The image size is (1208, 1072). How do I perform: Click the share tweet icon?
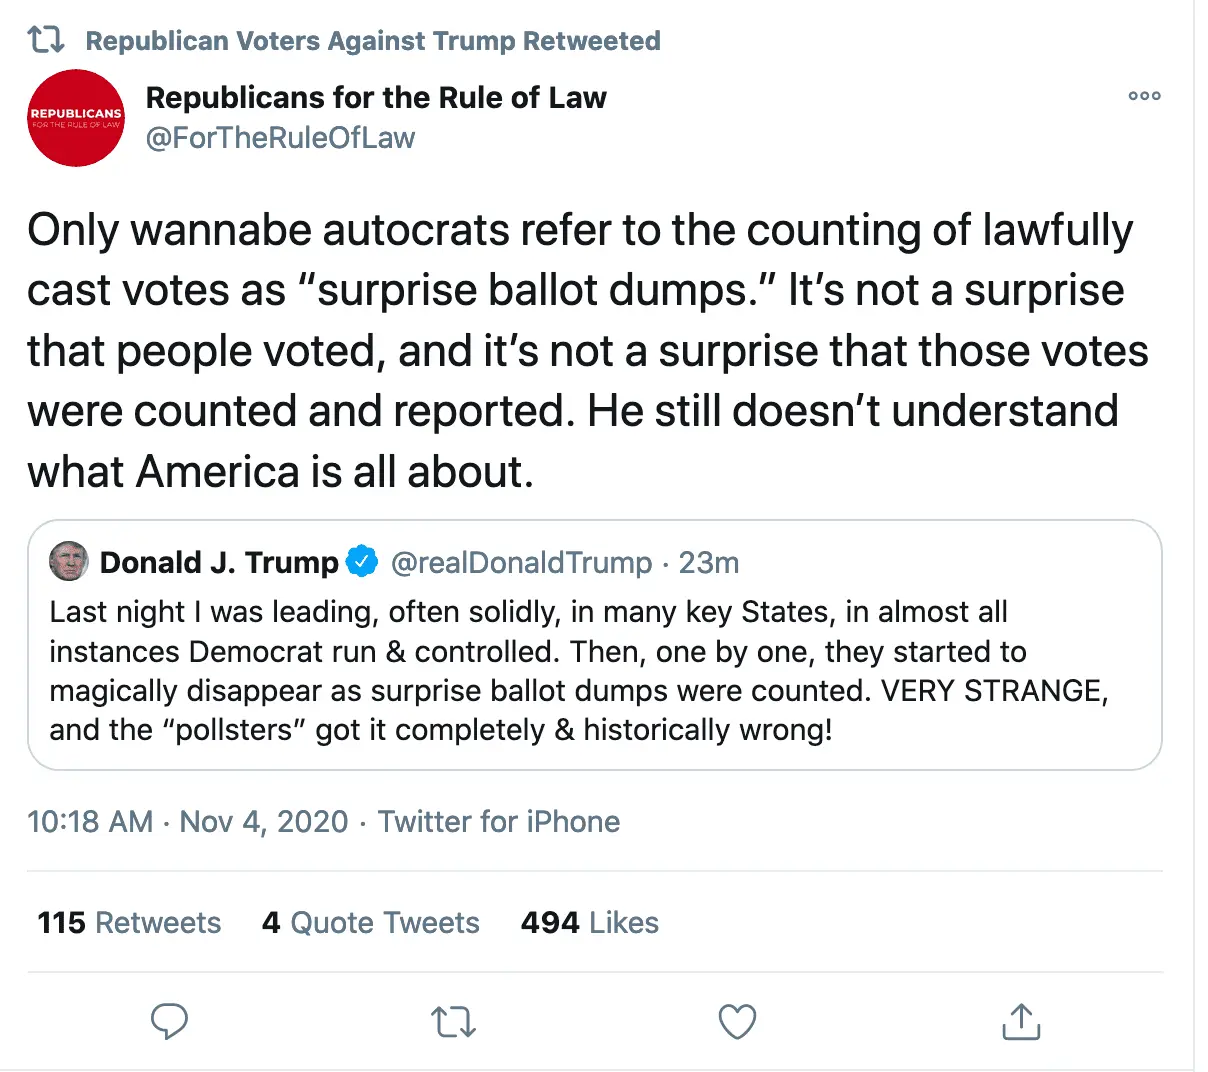[x=1020, y=1022]
